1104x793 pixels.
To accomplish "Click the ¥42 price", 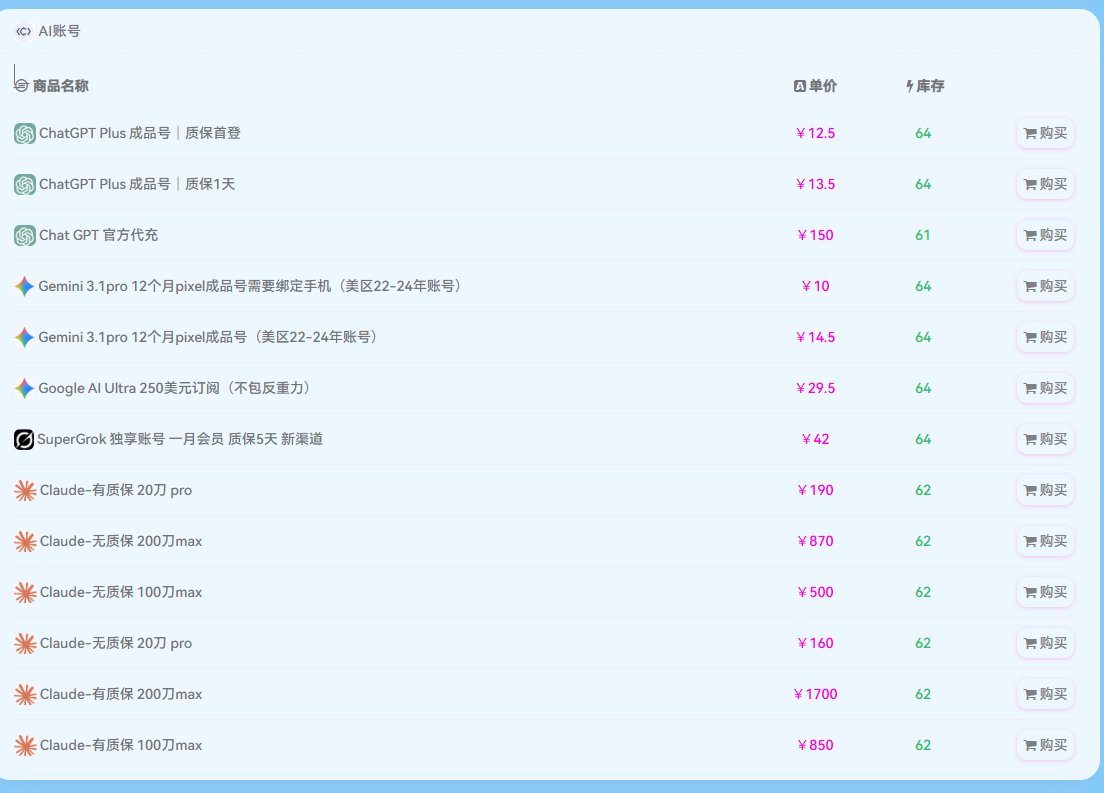I will click(x=815, y=439).
